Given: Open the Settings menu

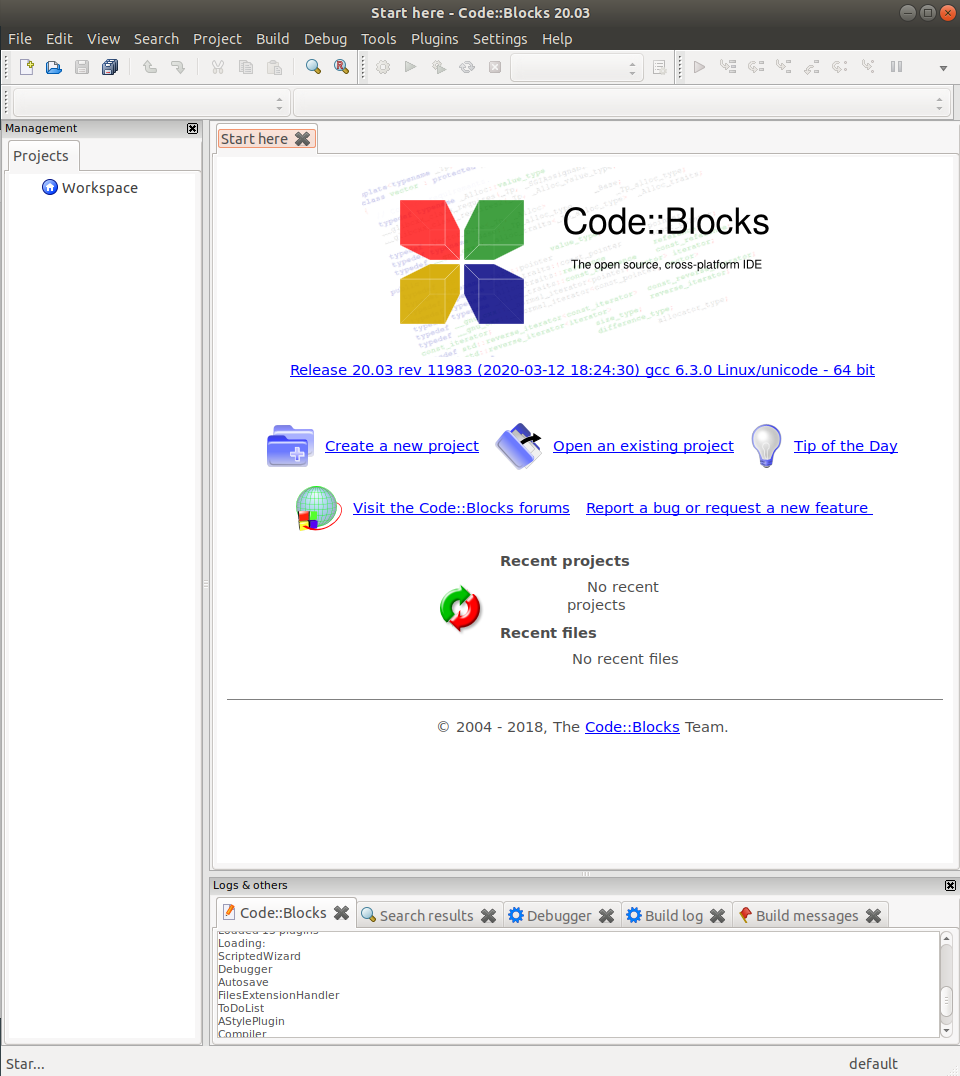Looking at the screenshot, I should [500, 39].
